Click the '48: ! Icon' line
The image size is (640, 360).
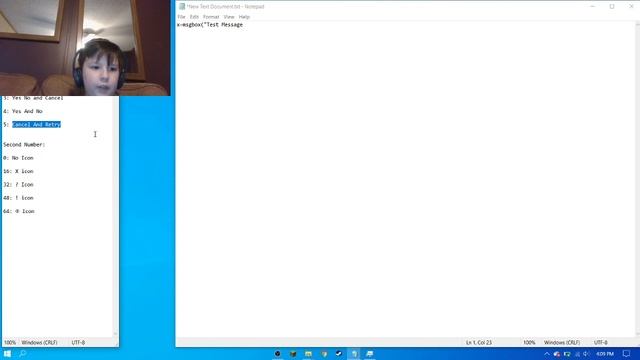click(18, 198)
